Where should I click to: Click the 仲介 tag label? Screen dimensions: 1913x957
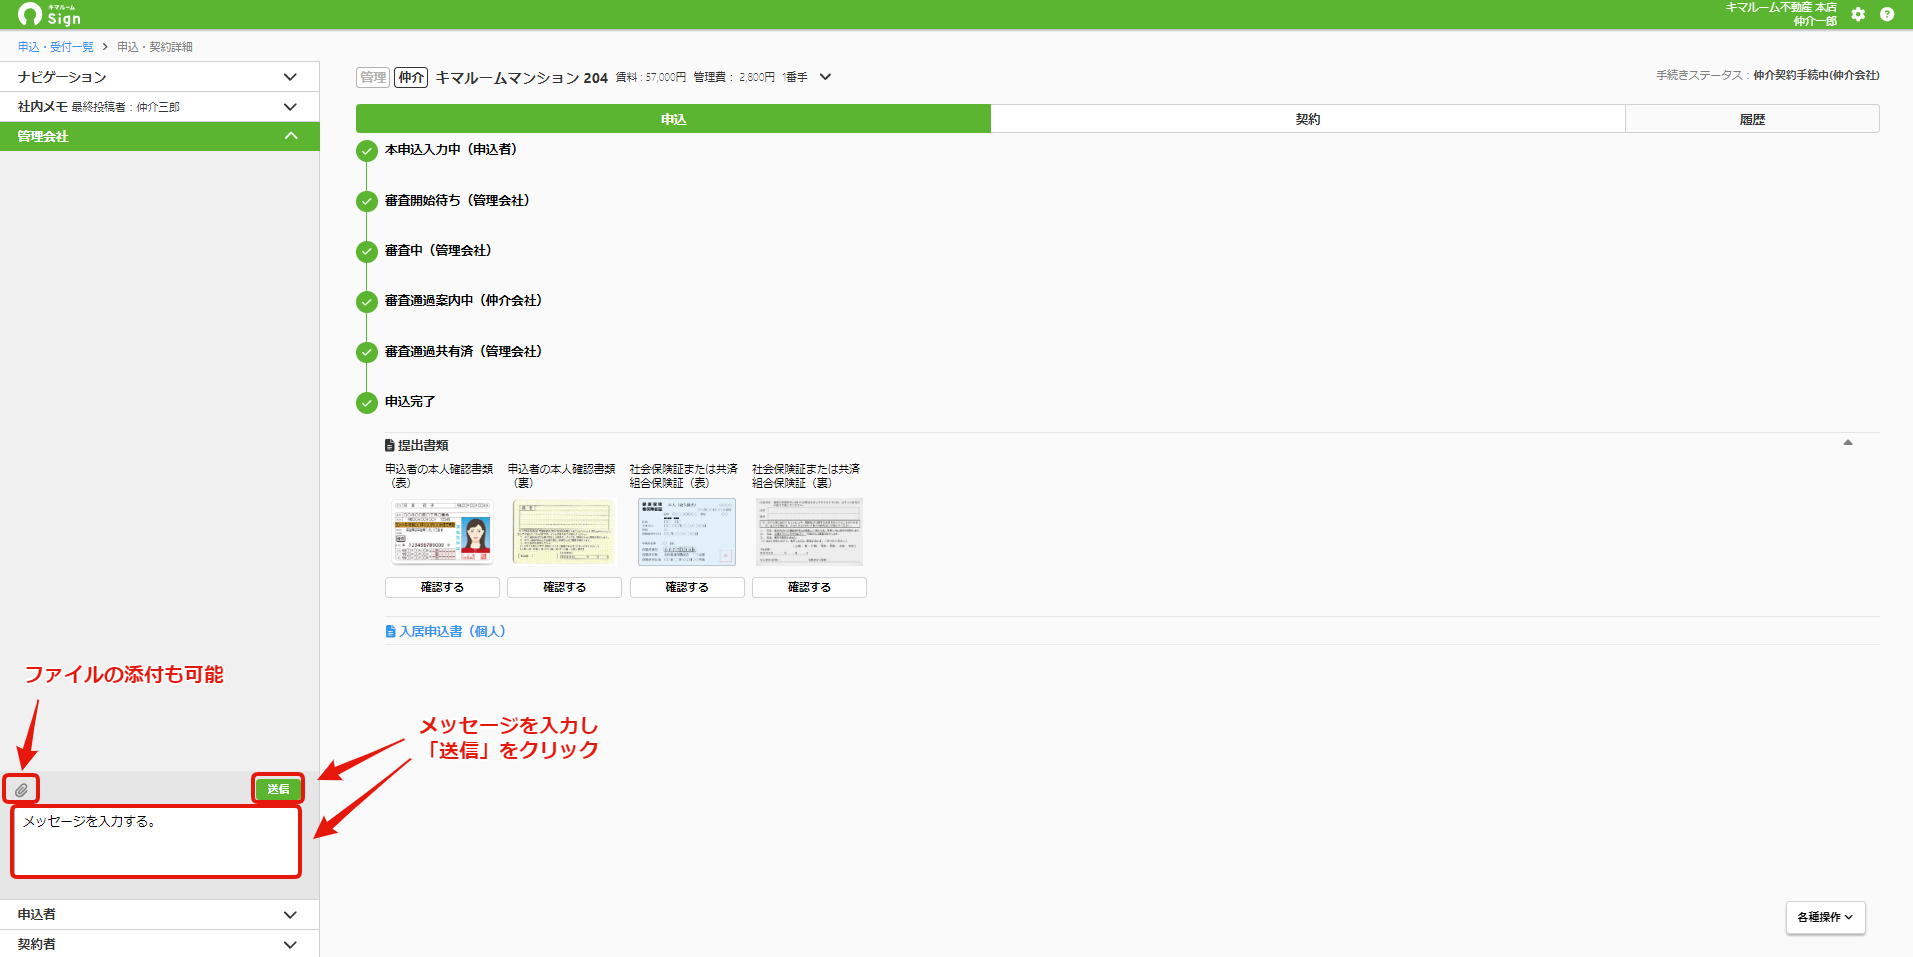point(411,77)
